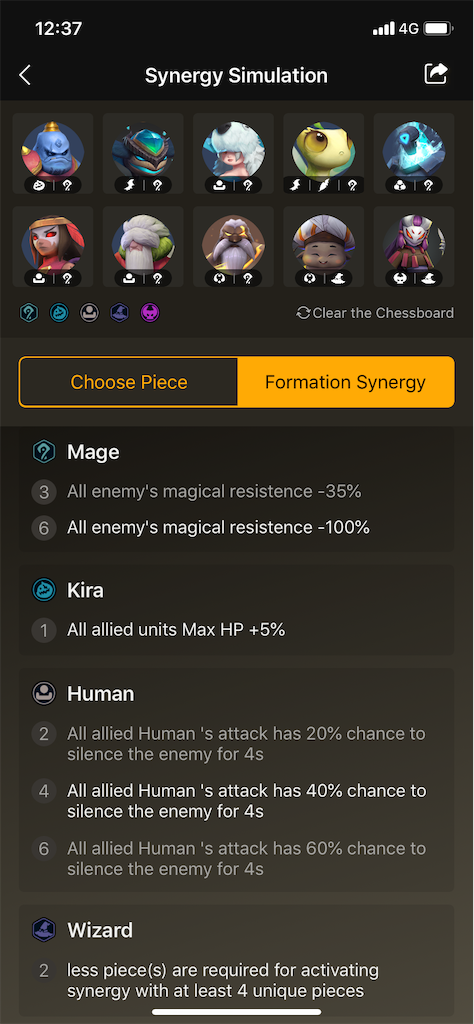Switch to Formation Synergy tab
This screenshot has width=474, height=1024.
pos(345,382)
